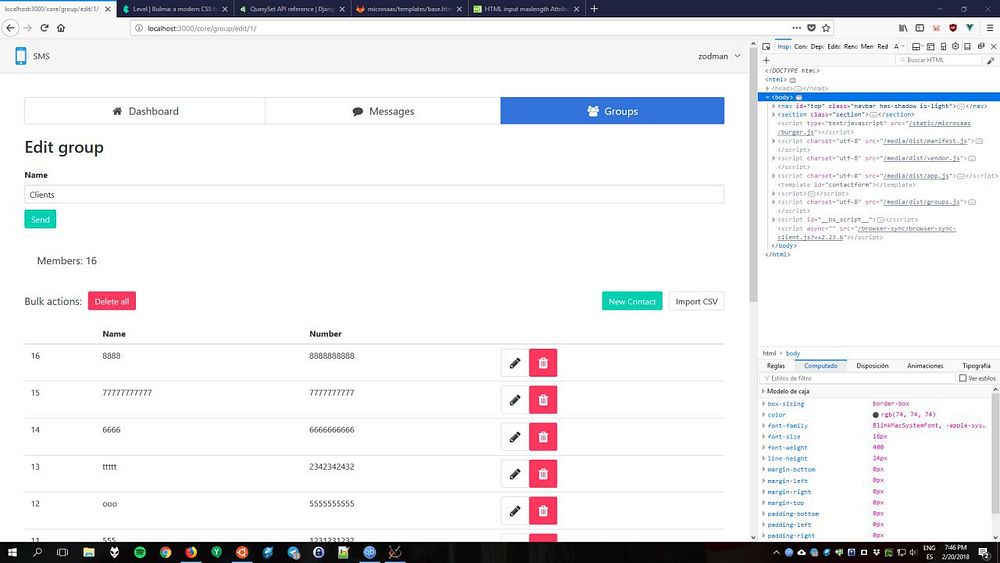
Task: Expand the section element in the inspector
Action: pyautogui.click(x=774, y=115)
